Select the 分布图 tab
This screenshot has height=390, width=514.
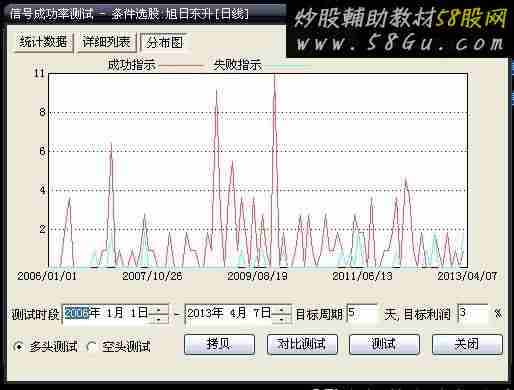[165, 43]
